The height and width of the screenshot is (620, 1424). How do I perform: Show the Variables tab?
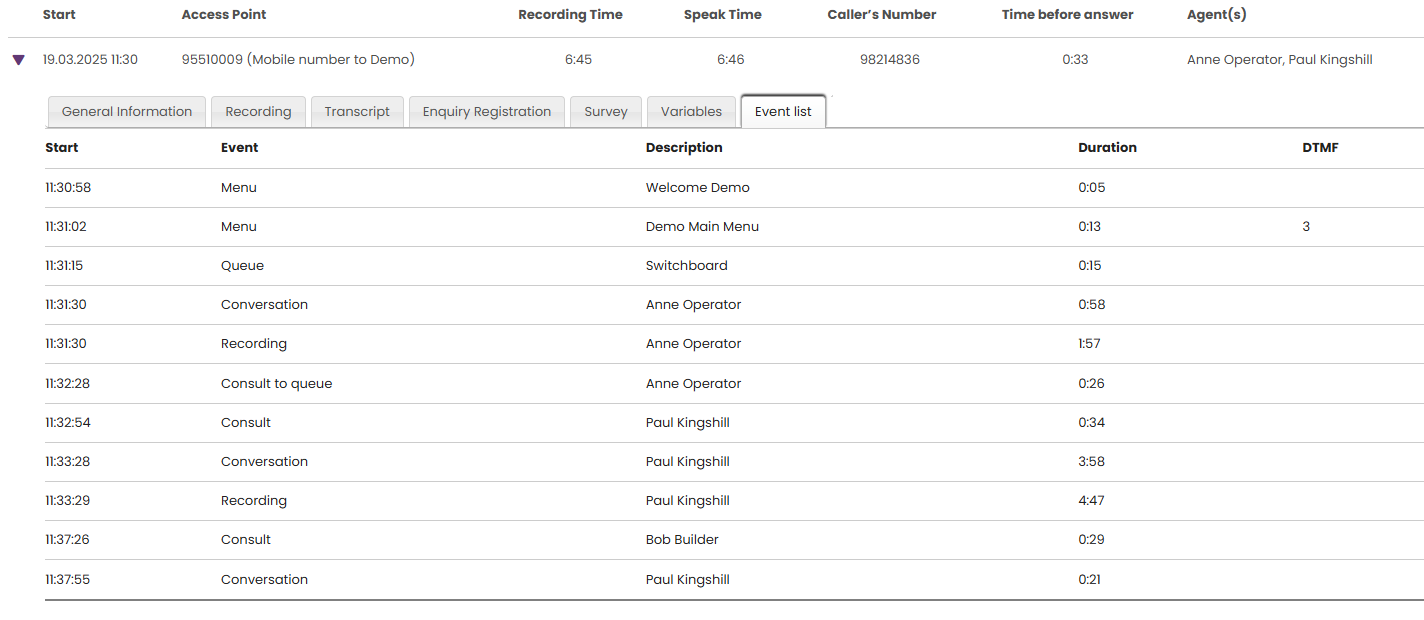click(691, 112)
